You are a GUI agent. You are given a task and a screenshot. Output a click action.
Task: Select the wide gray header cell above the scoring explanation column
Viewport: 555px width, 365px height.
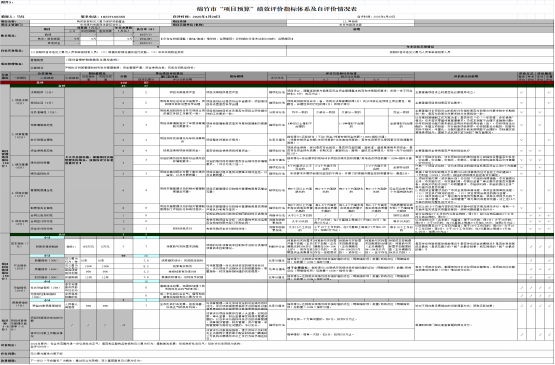[x=466, y=76]
